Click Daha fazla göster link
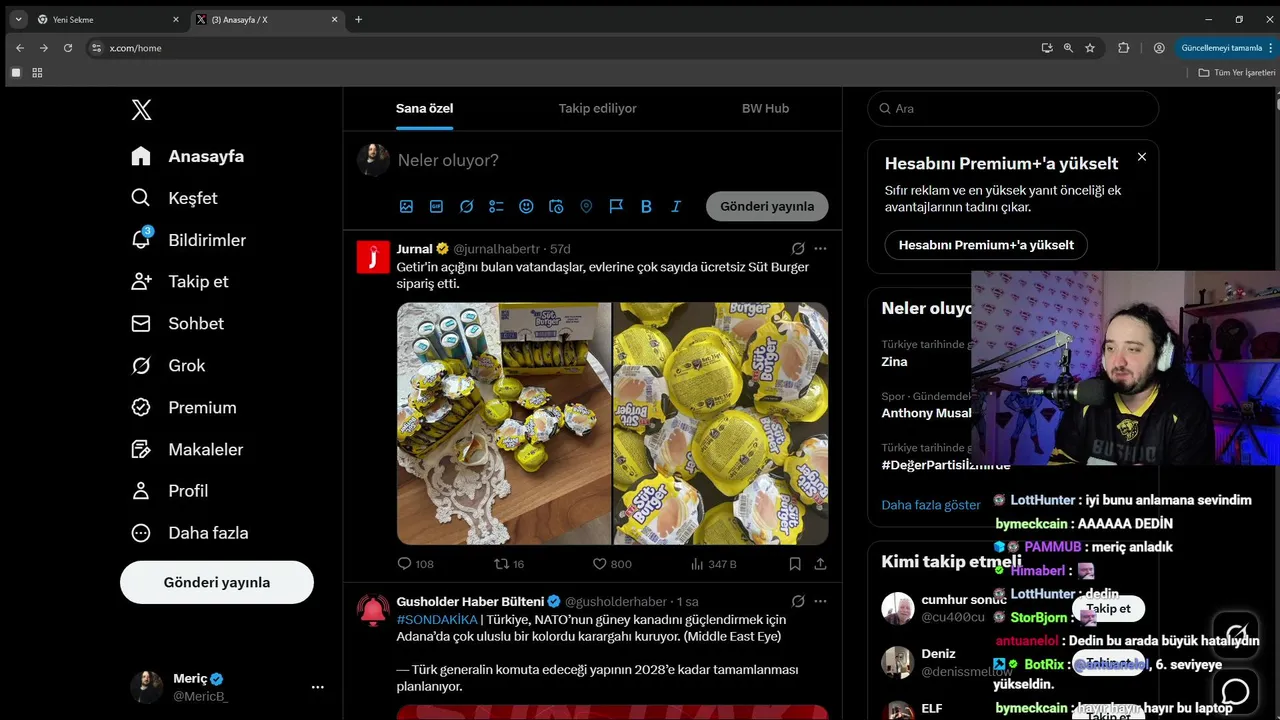This screenshot has width=1280, height=720. click(931, 505)
